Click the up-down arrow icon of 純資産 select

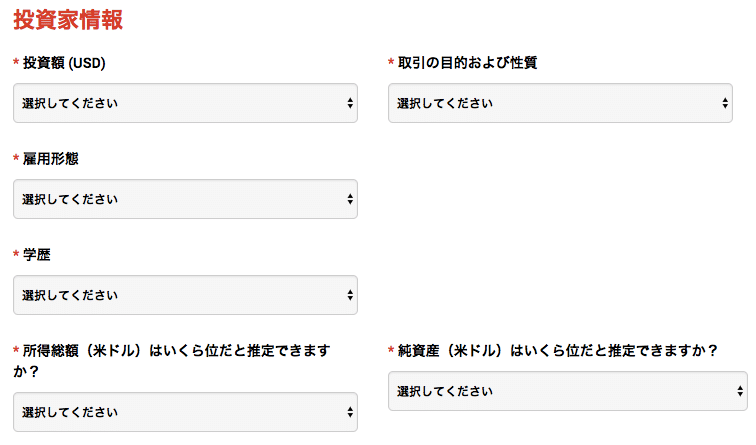pyautogui.click(x=740, y=391)
